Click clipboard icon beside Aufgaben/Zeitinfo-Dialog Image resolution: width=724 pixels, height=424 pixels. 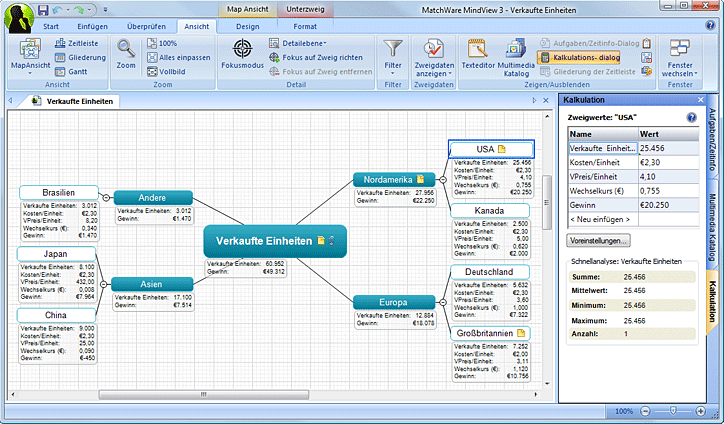pos(646,43)
